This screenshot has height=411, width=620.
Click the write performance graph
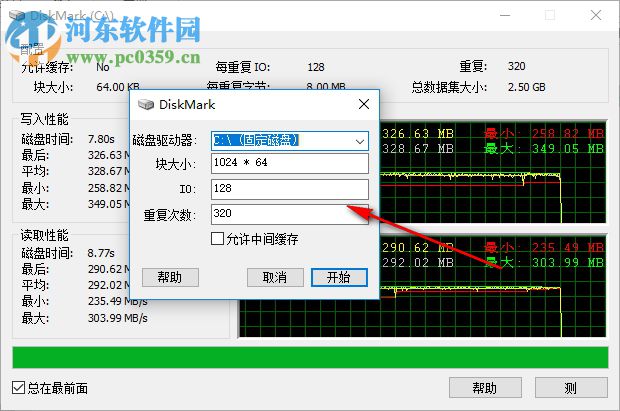pos(493,172)
